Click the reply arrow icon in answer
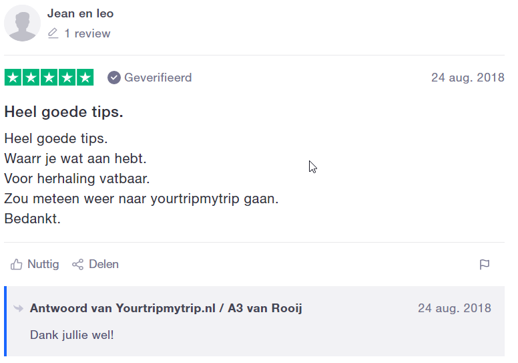518x363 pixels. pos(18,308)
